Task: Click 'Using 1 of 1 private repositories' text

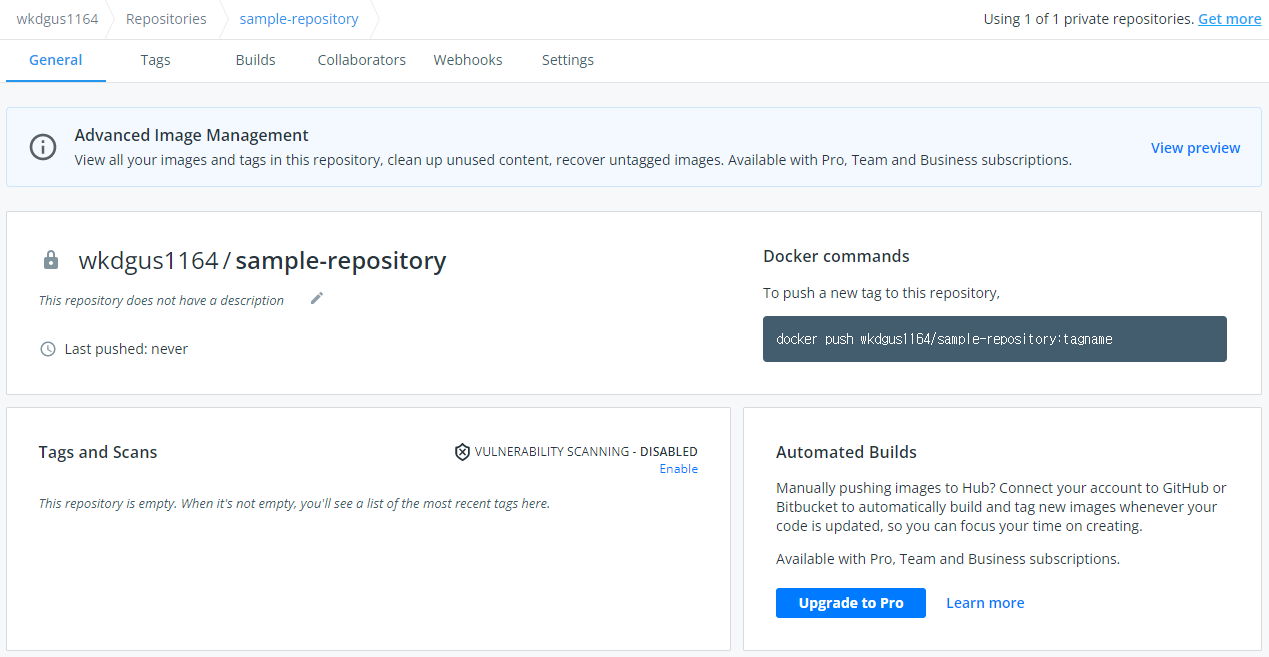Action: coord(1088,19)
